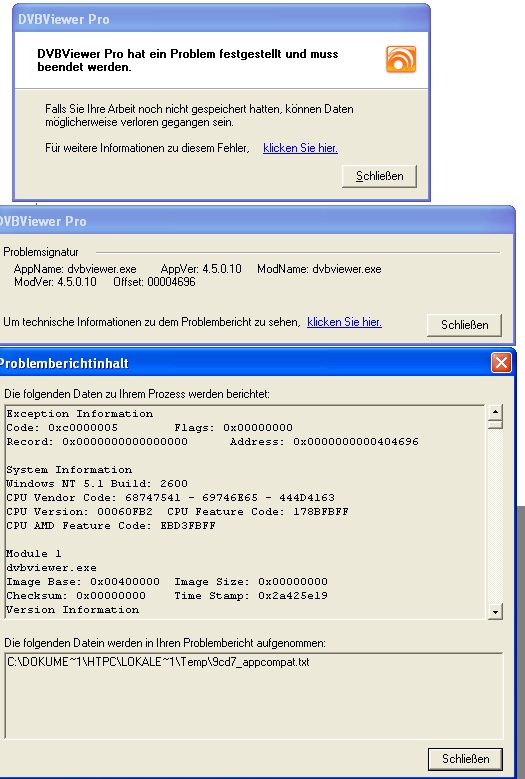Screen dimensions: 525x779
Task: Click Schließen in the crash notification dialog
Action: [379, 176]
